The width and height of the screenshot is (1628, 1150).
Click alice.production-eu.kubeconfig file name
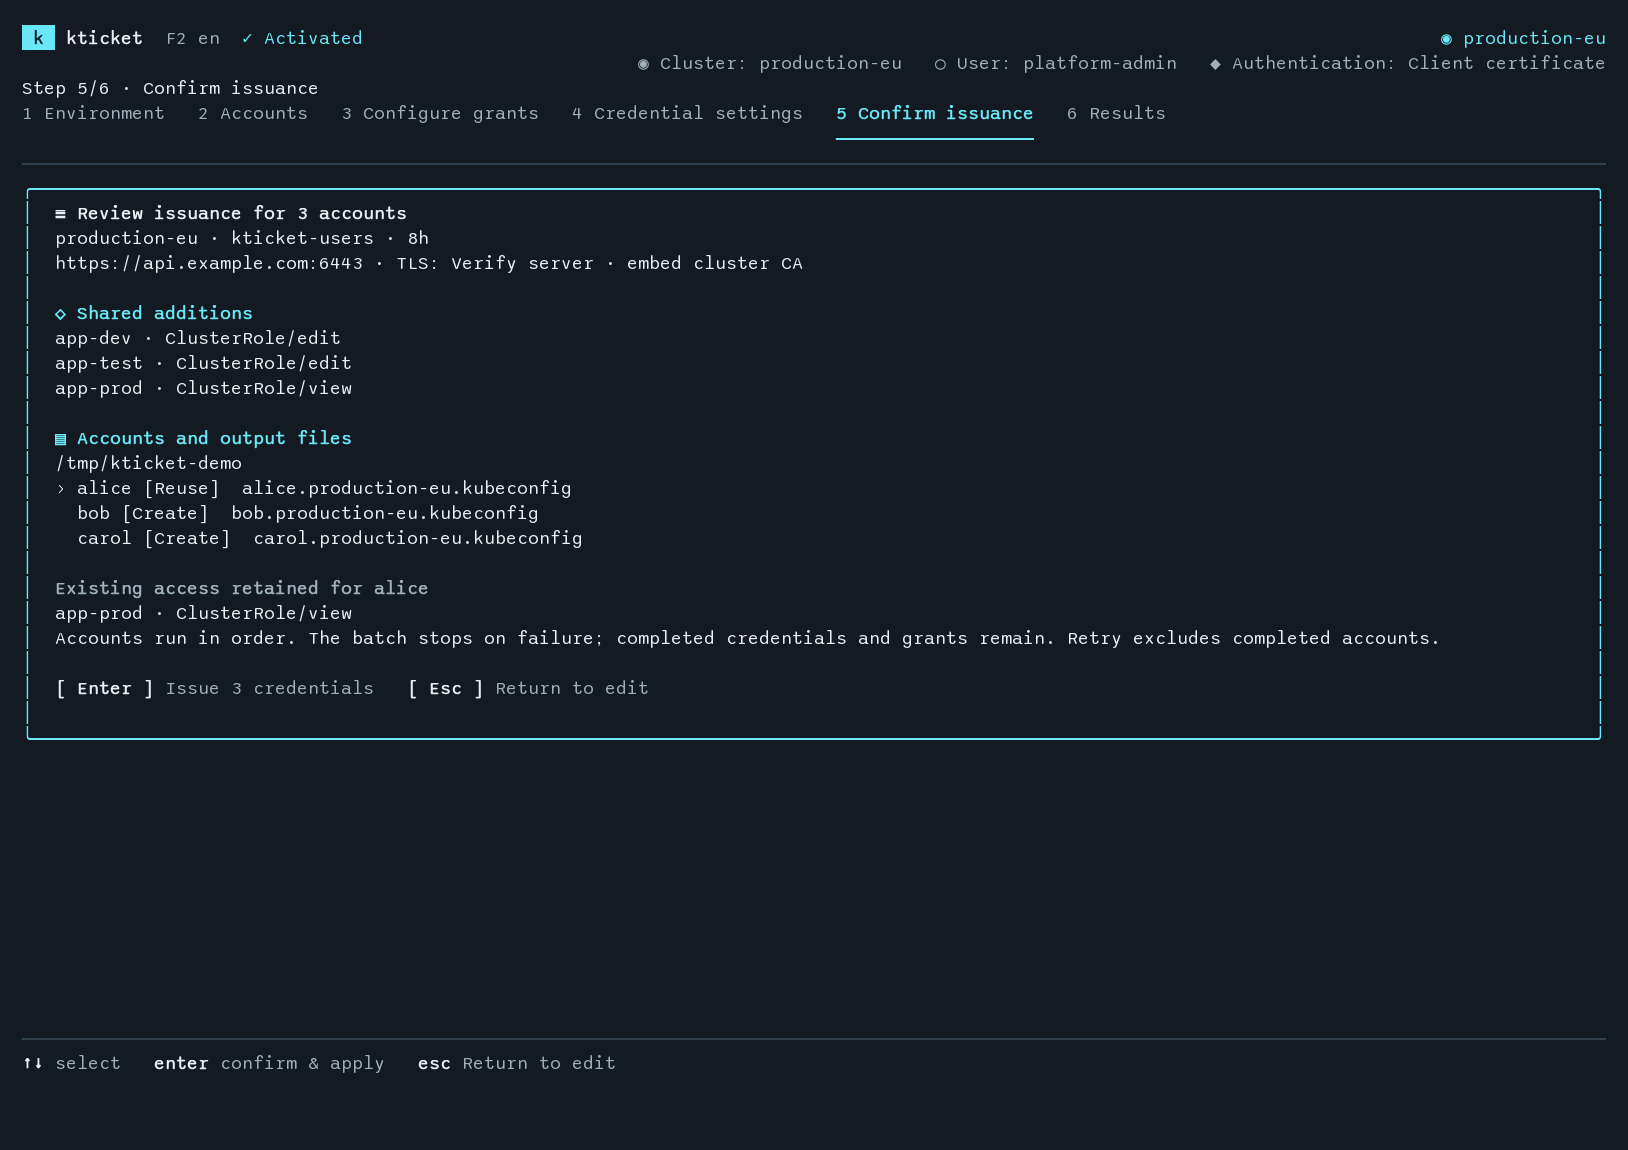(407, 488)
